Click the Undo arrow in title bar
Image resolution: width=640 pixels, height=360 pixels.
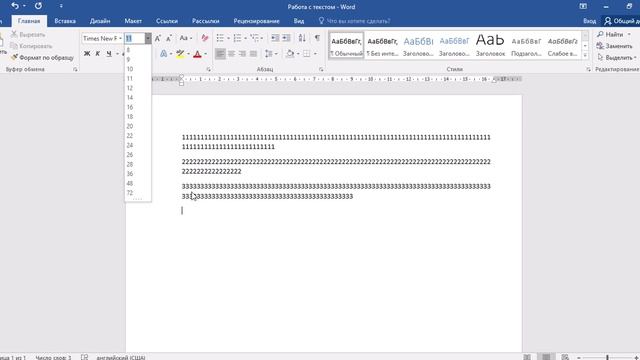point(15,6)
